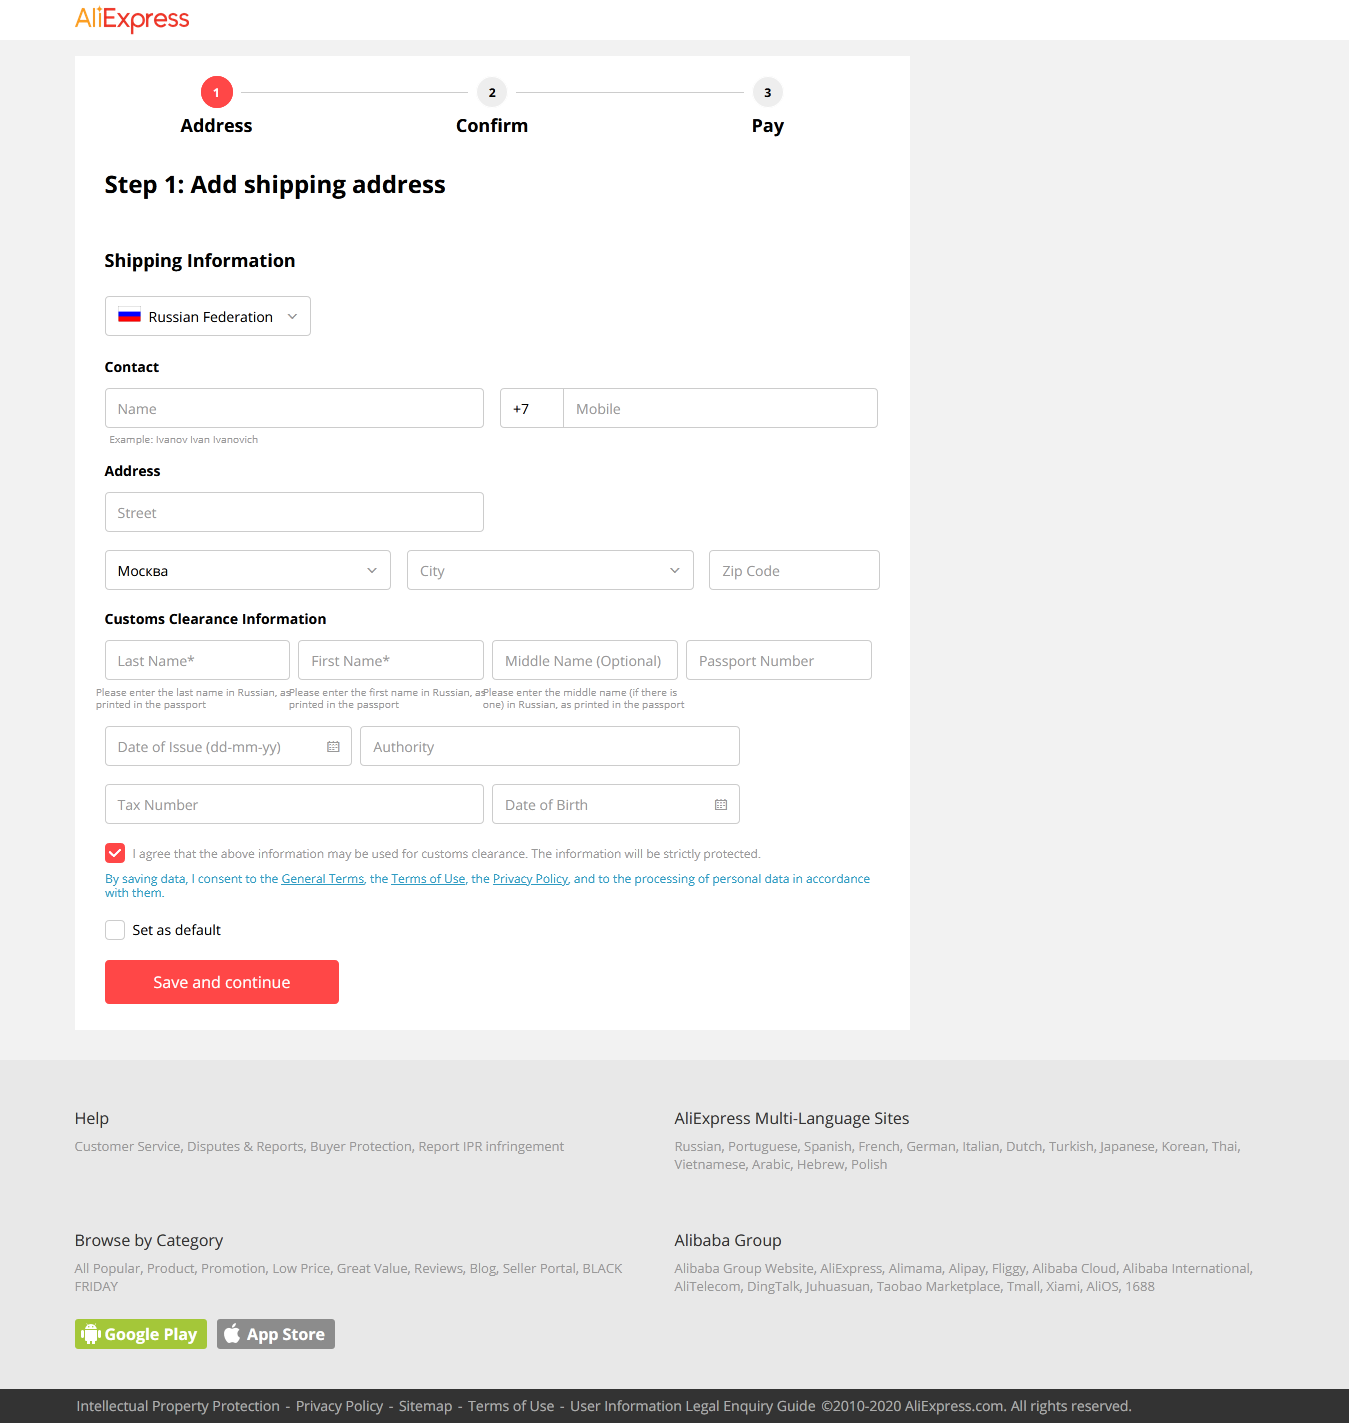This screenshot has width=1349, height=1423.
Task: Open Buyer Protection link
Action: [x=360, y=1146]
